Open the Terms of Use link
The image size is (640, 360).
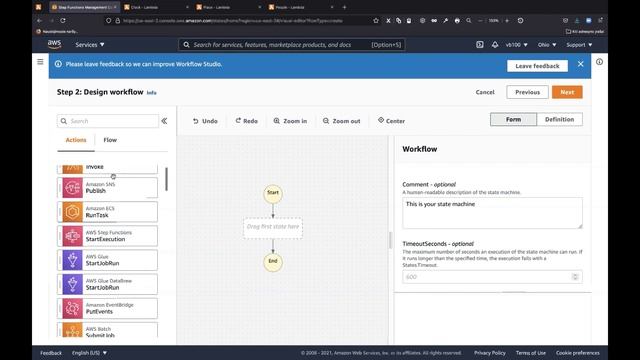531,353
